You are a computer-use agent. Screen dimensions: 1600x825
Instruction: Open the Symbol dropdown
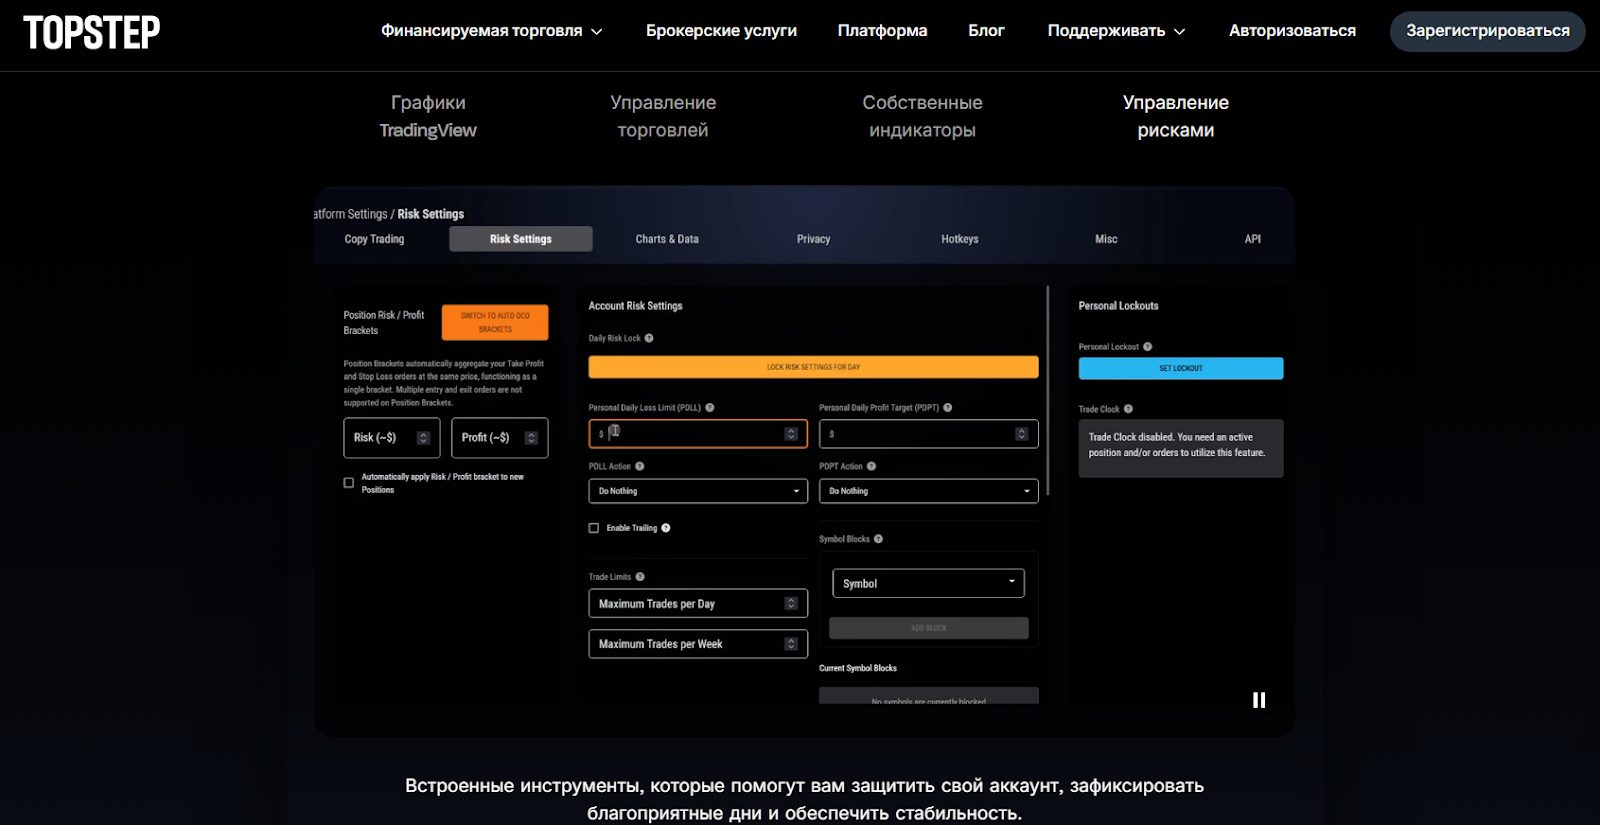pyautogui.click(x=929, y=583)
